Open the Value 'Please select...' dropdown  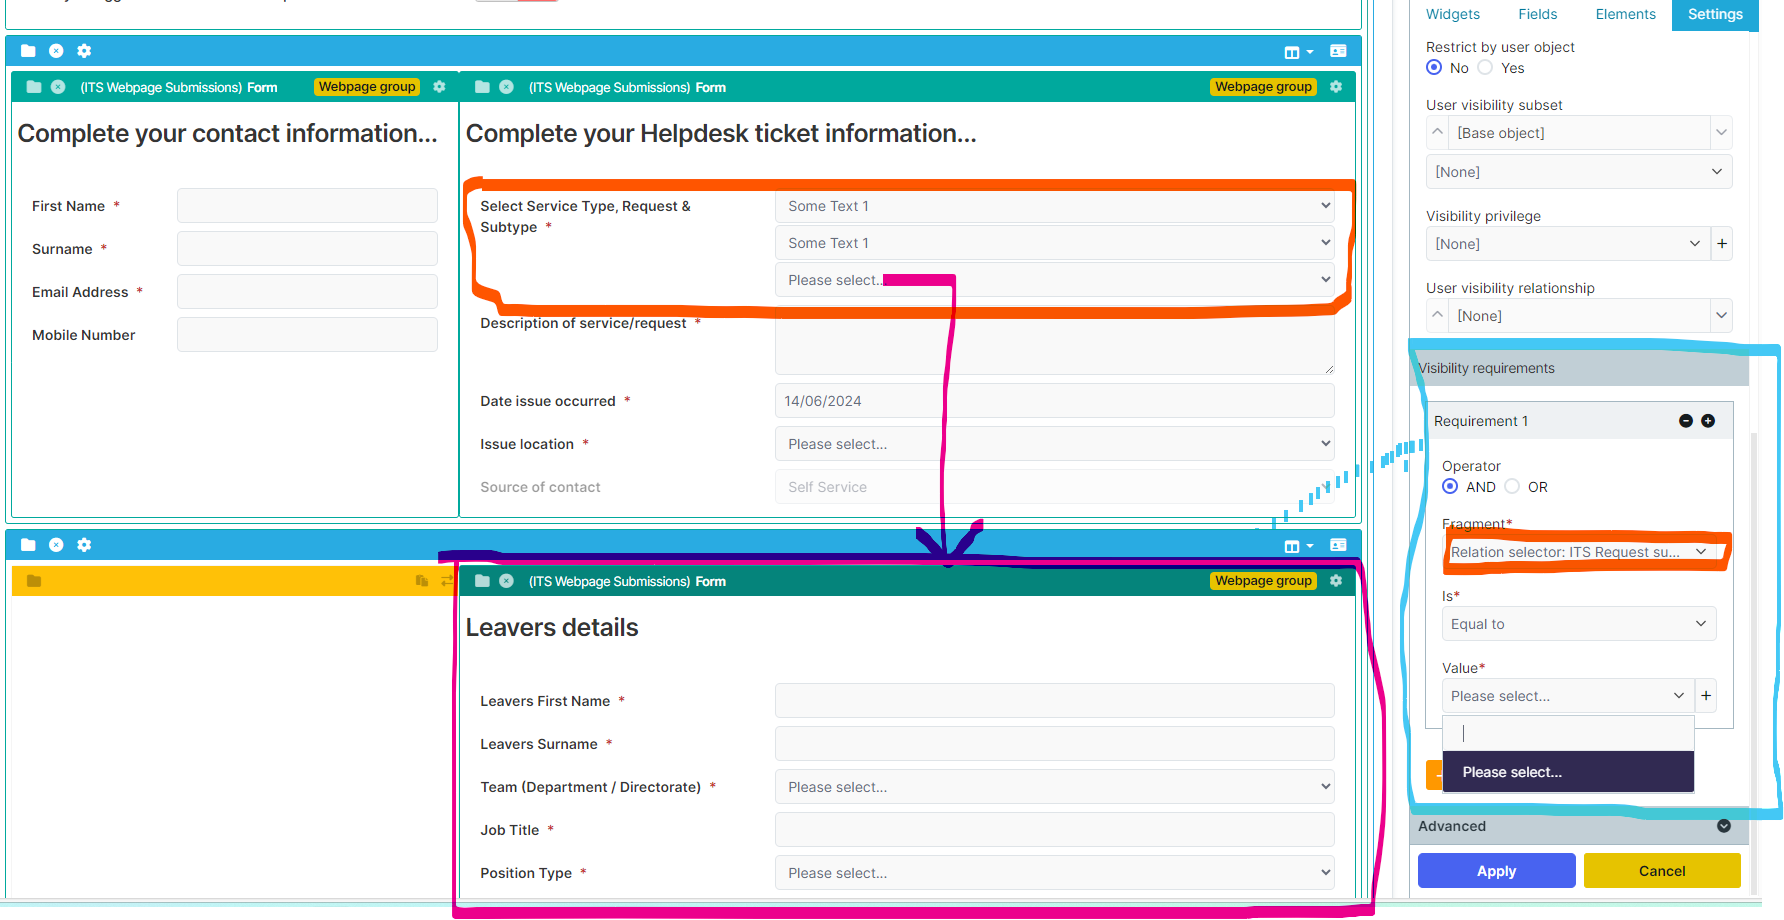(1568, 696)
